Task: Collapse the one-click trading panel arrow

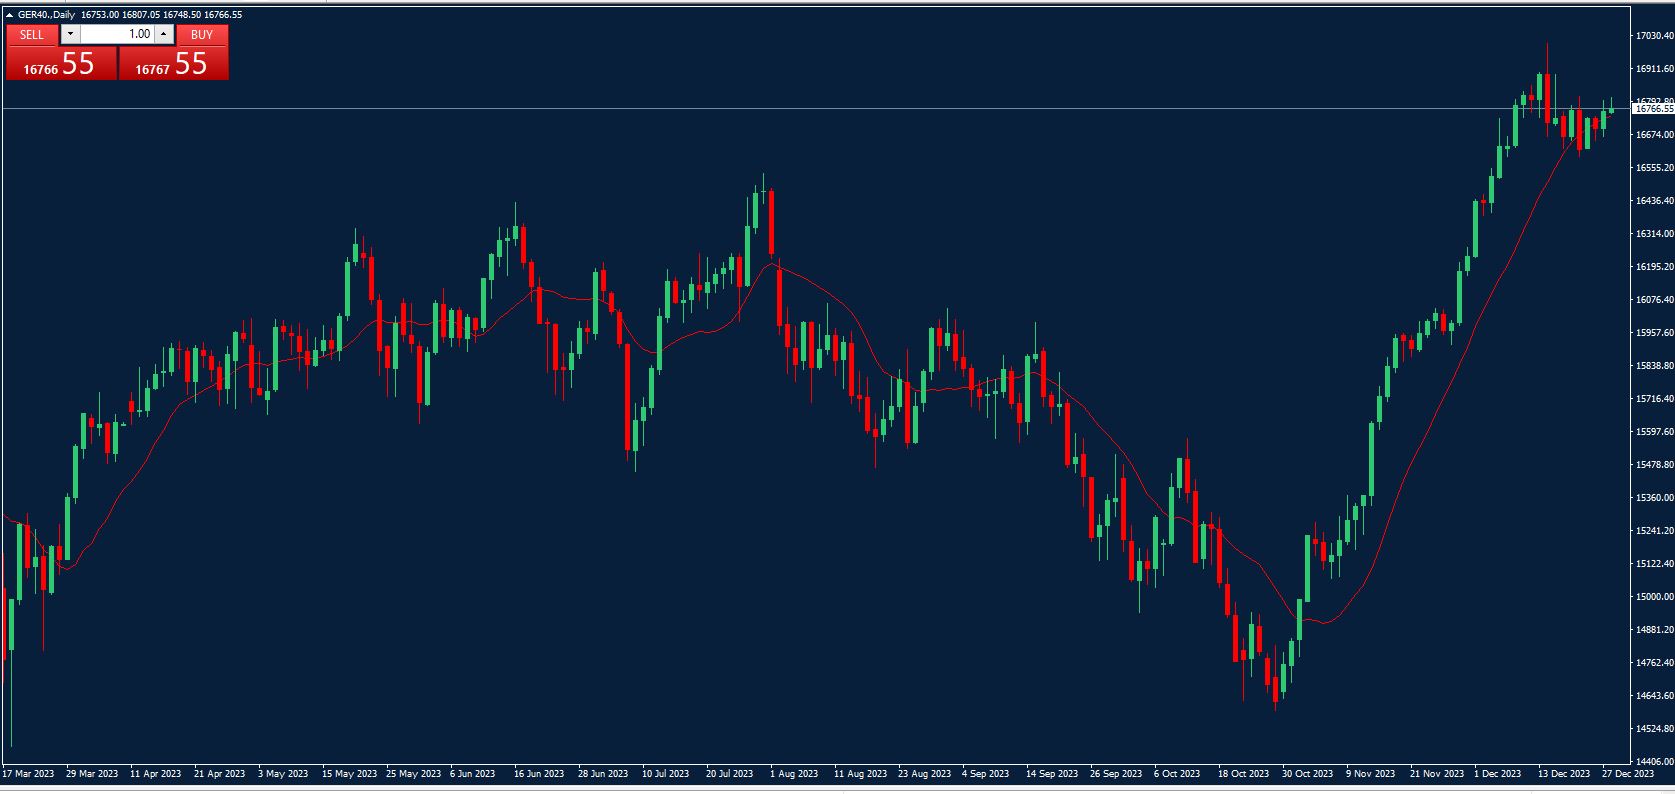Action: coord(10,15)
